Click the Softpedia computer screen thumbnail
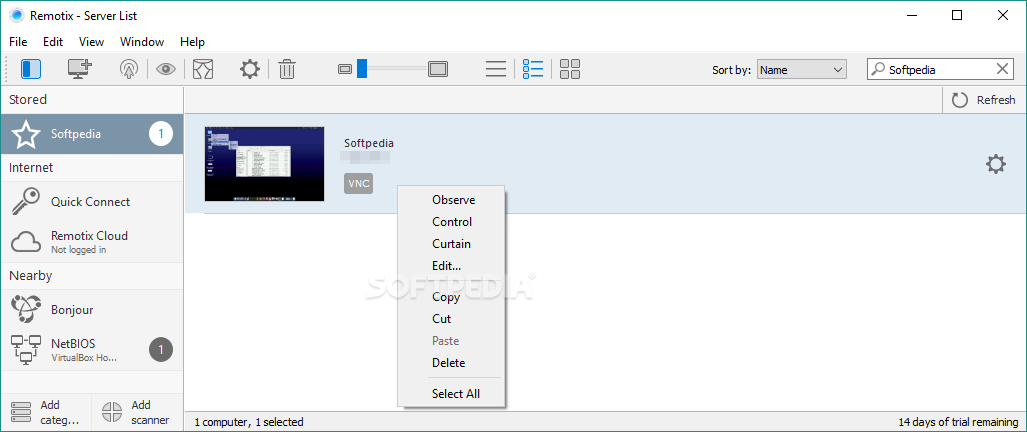This screenshot has height=432, width=1027. [265, 164]
